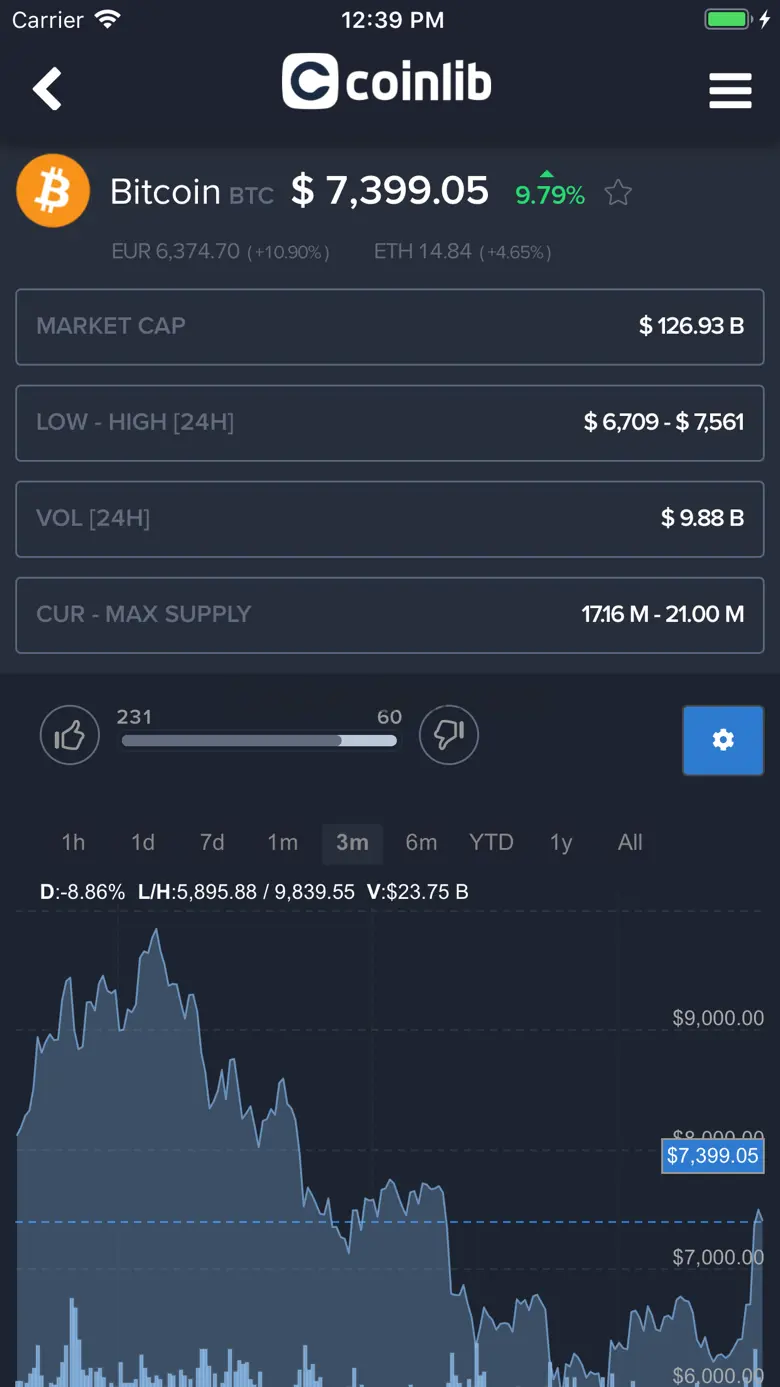This screenshot has height=1387, width=780.
Task: Show the All time chart range
Action: click(x=630, y=843)
